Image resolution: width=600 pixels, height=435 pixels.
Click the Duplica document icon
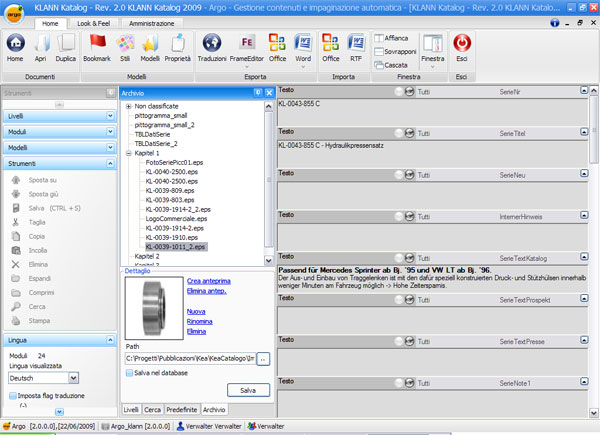(66, 44)
